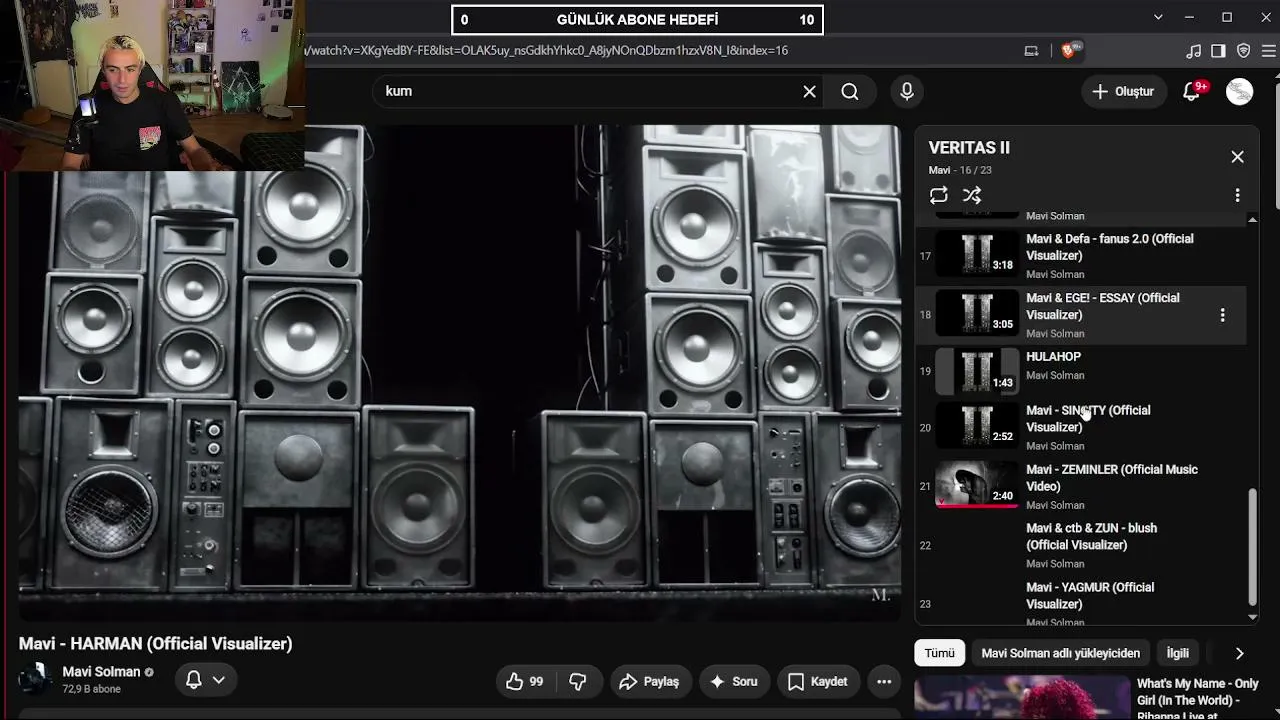Like the HARMAN video
Viewport: 1280px width, 720px height.
point(524,681)
